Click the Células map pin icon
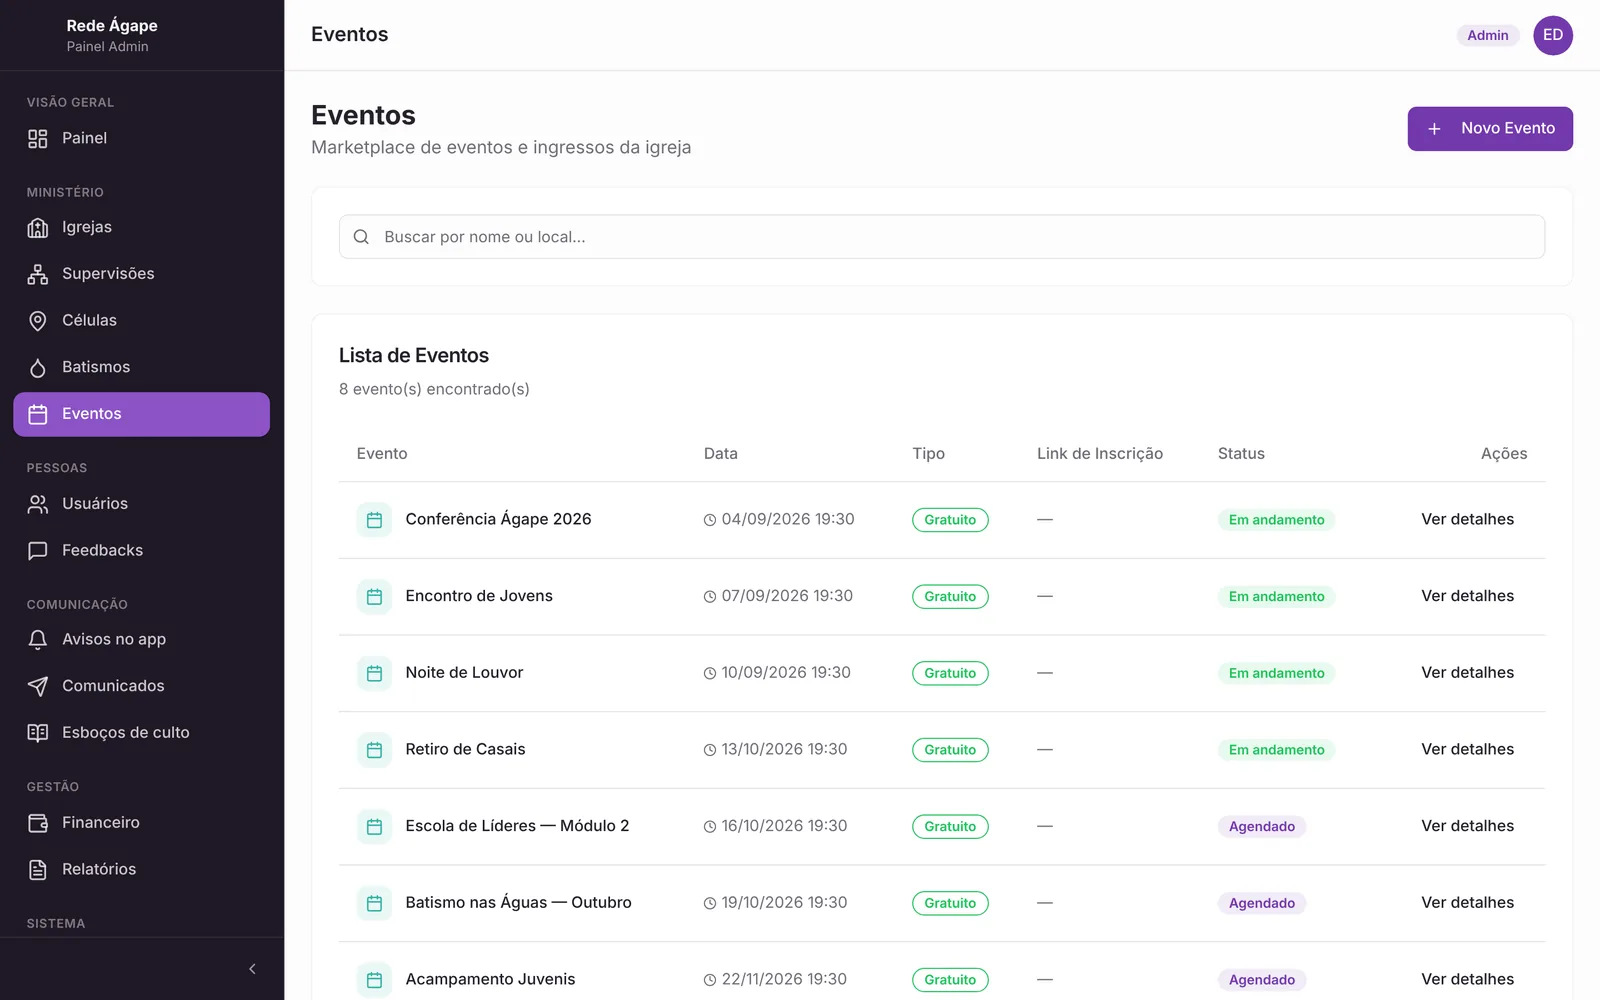Viewport: 1600px width, 1000px height. 38,321
